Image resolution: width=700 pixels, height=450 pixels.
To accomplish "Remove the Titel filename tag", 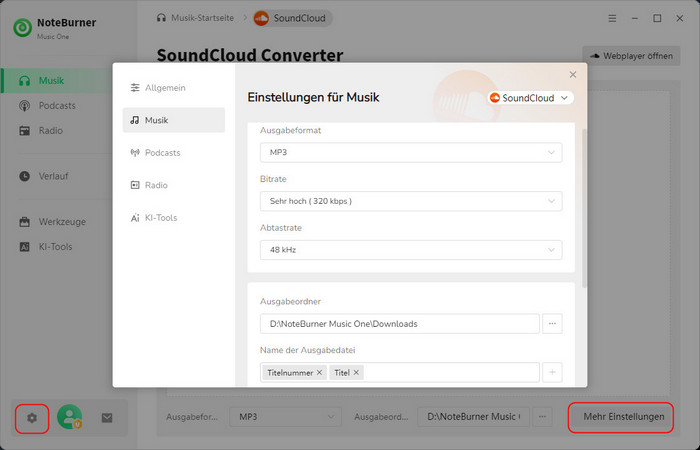I will click(x=356, y=372).
